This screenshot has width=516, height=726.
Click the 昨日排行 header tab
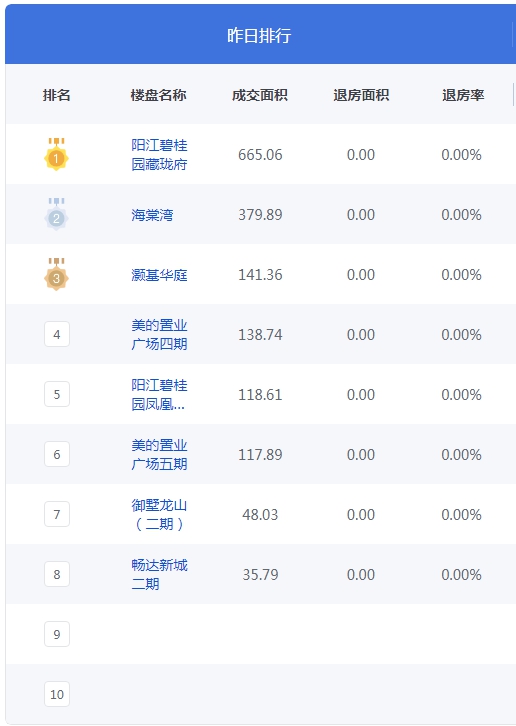[x=259, y=35]
